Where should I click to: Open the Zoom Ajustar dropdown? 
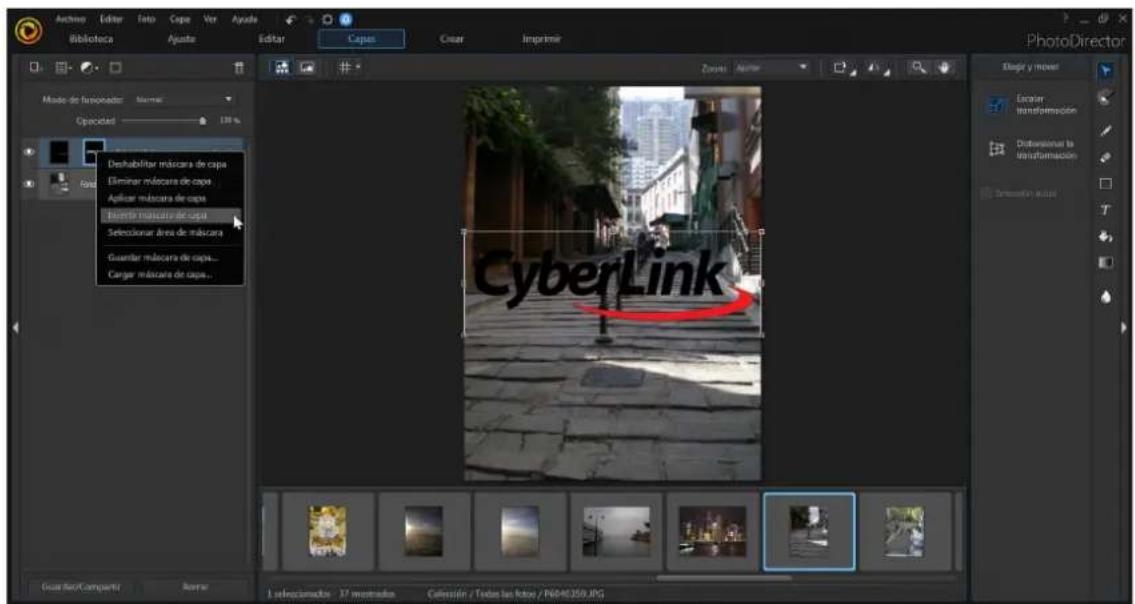pyautogui.click(x=771, y=67)
